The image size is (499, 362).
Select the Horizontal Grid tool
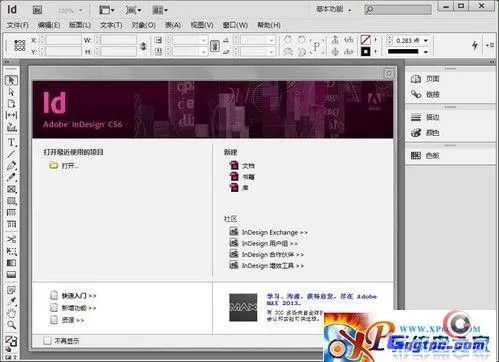coord(11,212)
